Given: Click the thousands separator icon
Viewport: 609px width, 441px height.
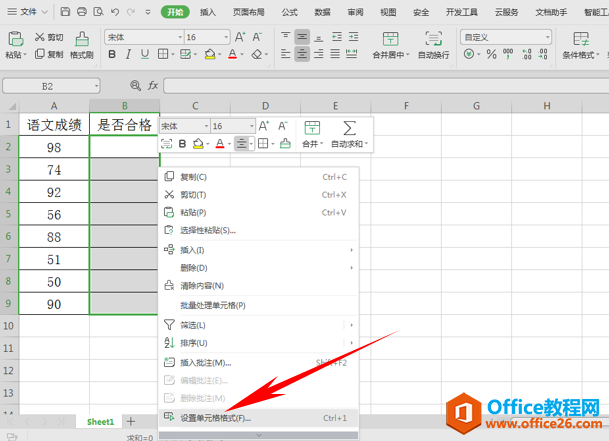Looking at the screenshot, I should (508, 54).
